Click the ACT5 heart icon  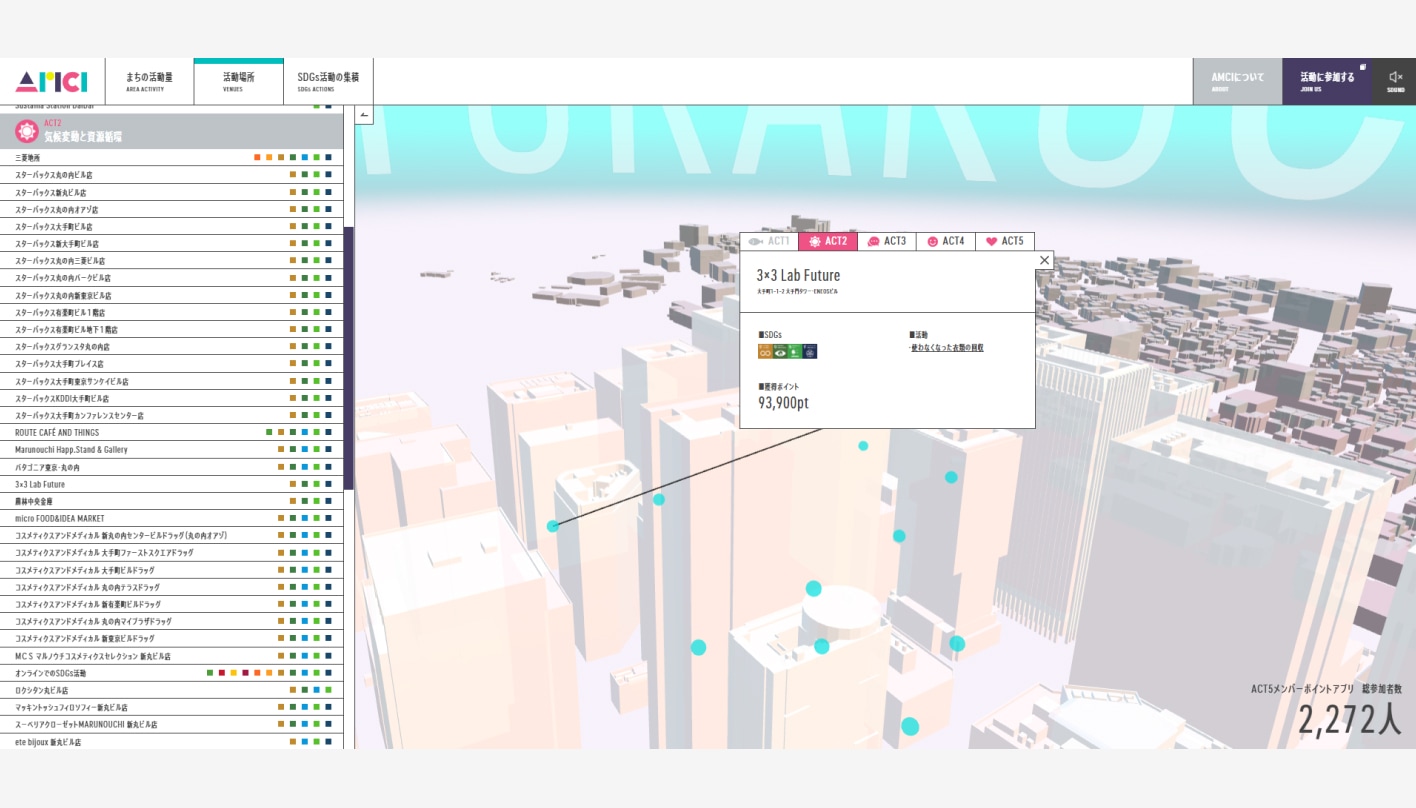coord(991,241)
